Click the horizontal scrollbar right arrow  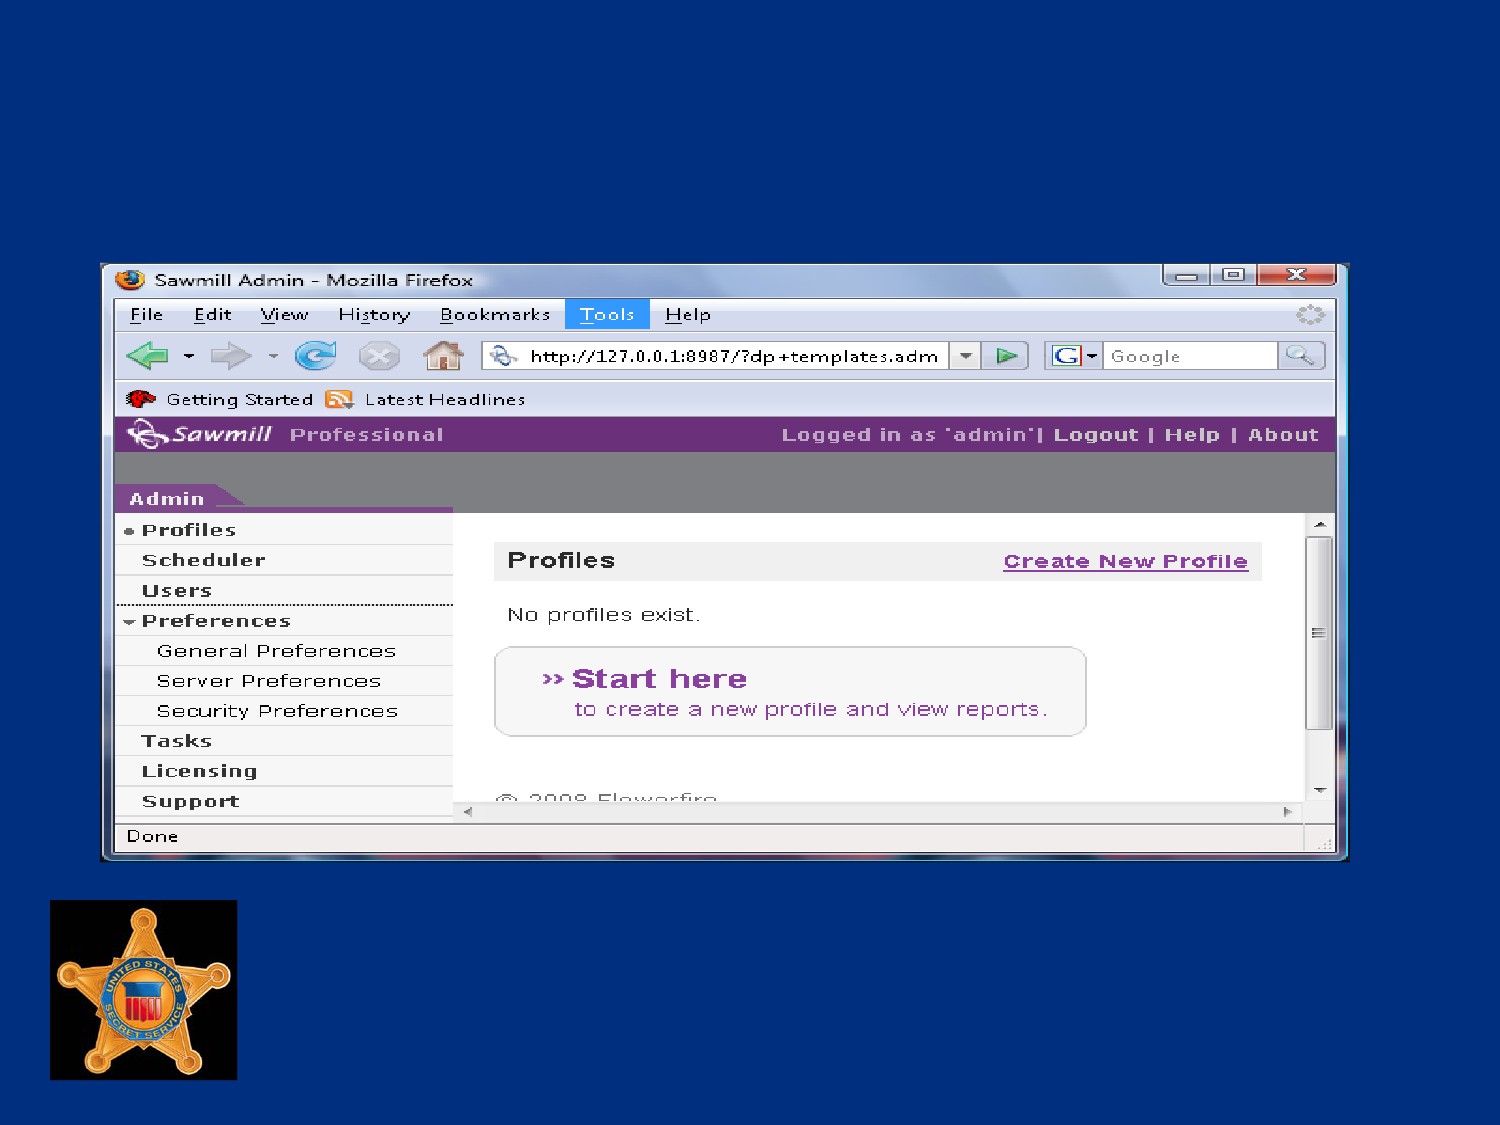tap(1288, 812)
